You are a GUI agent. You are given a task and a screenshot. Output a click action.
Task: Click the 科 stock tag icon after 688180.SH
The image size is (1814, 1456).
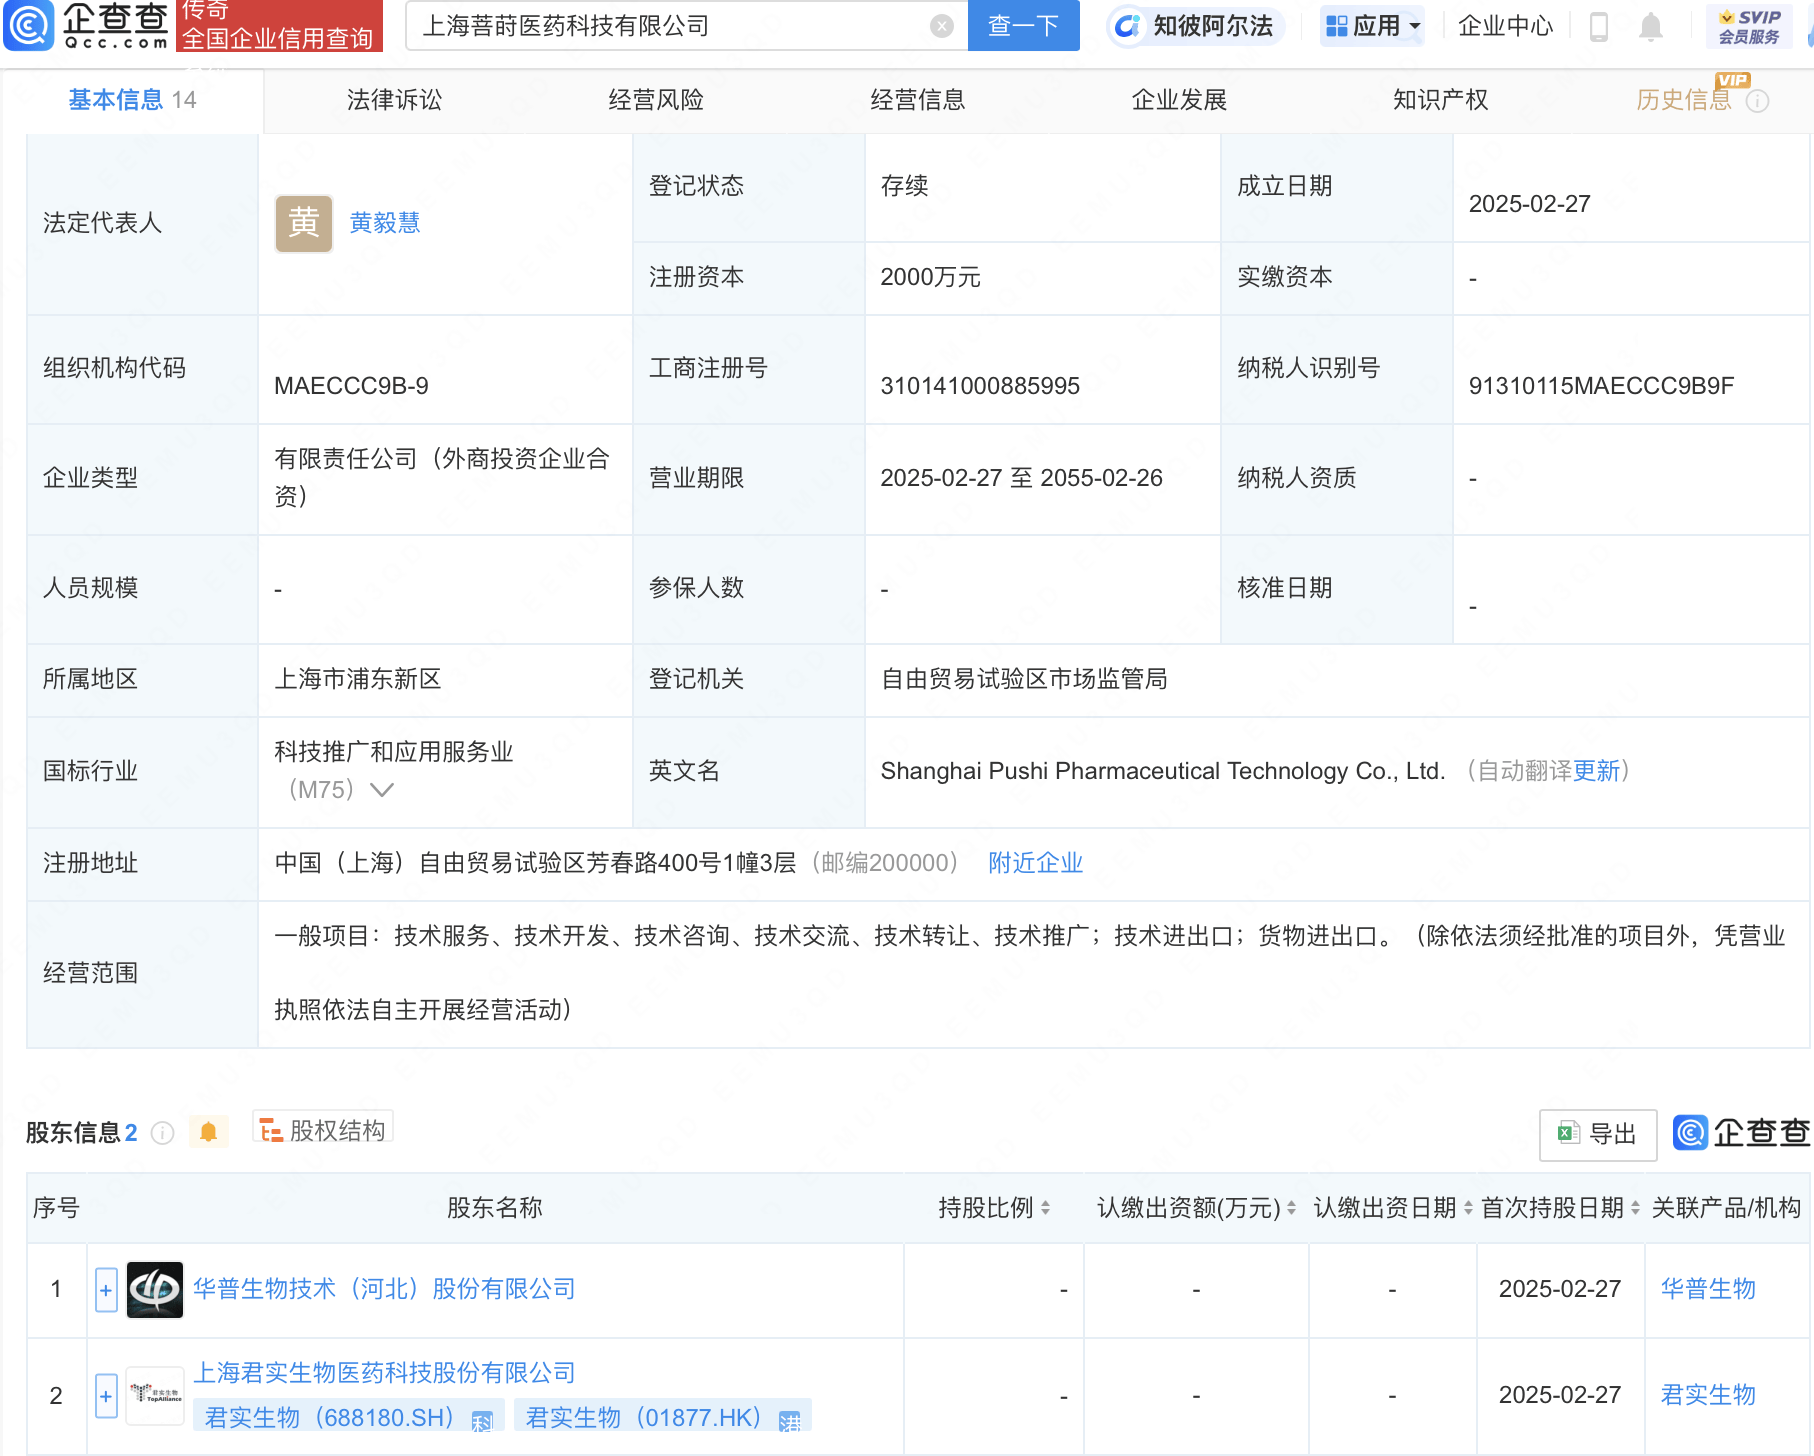point(482,1421)
